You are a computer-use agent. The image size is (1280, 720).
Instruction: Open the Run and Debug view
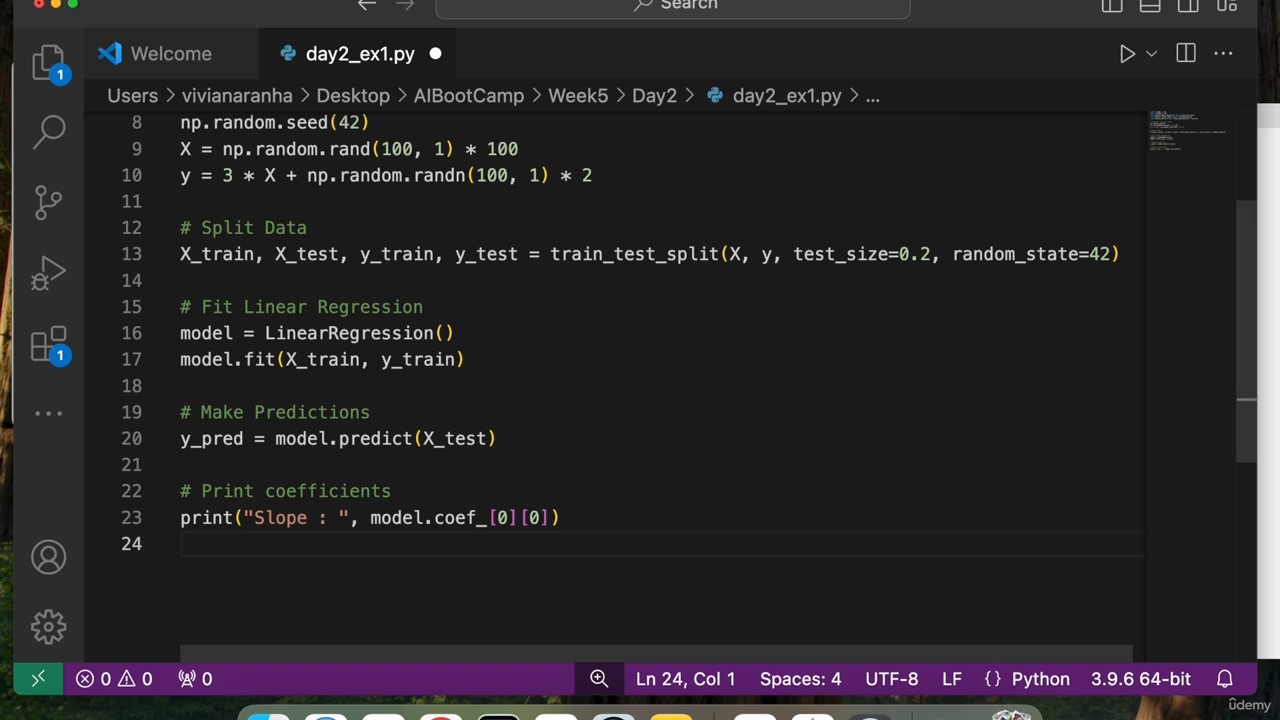click(x=48, y=274)
